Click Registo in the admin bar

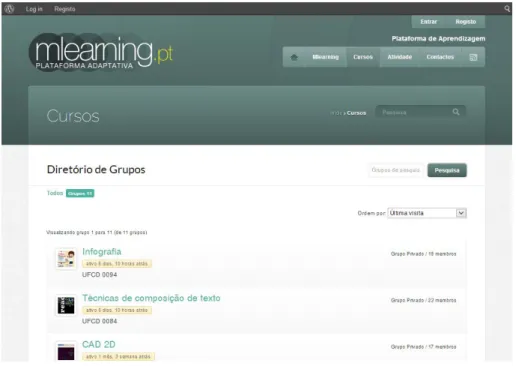(x=65, y=9)
